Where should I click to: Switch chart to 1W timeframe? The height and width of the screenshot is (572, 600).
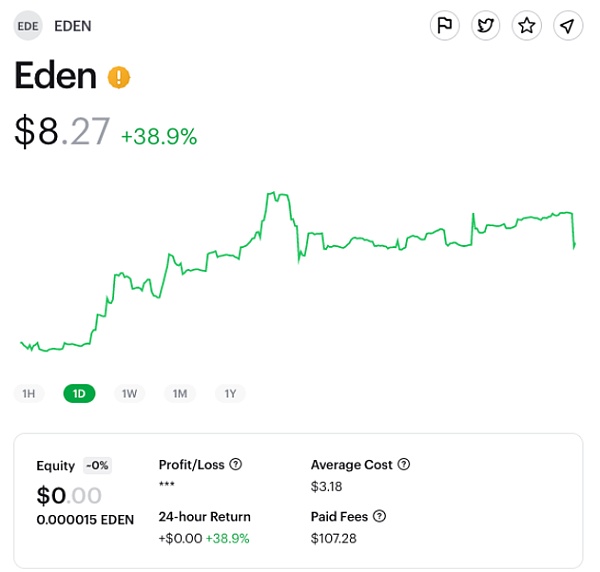coord(129,394)
